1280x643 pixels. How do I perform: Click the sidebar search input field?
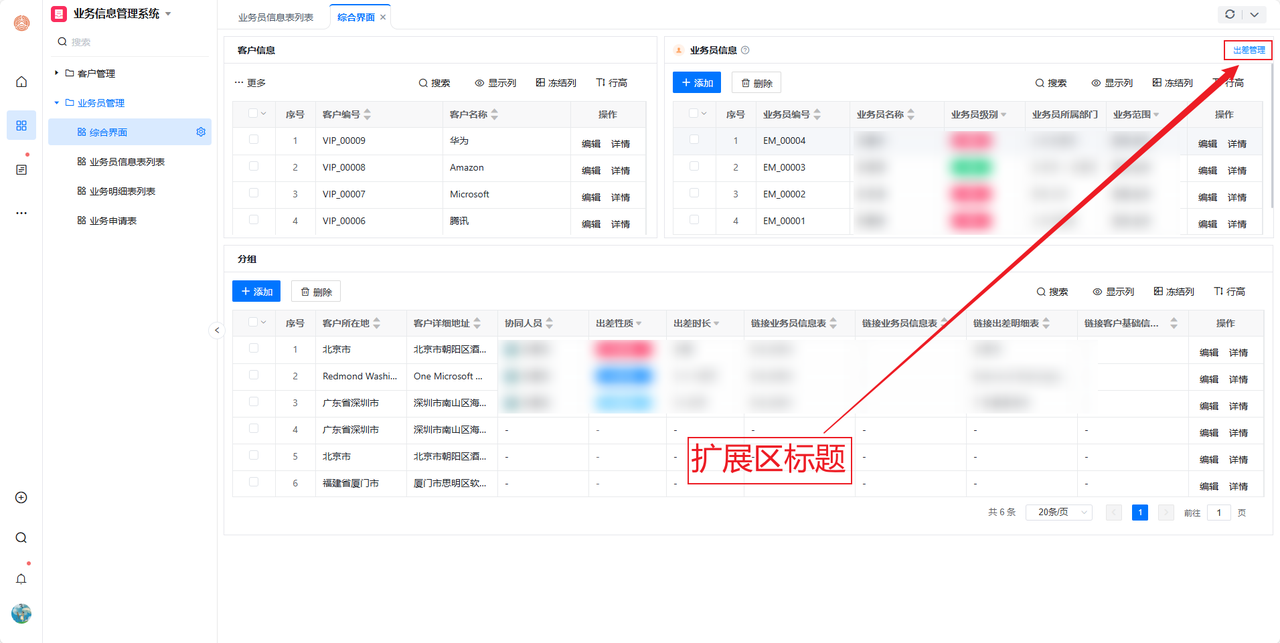(x=130, y=42)
